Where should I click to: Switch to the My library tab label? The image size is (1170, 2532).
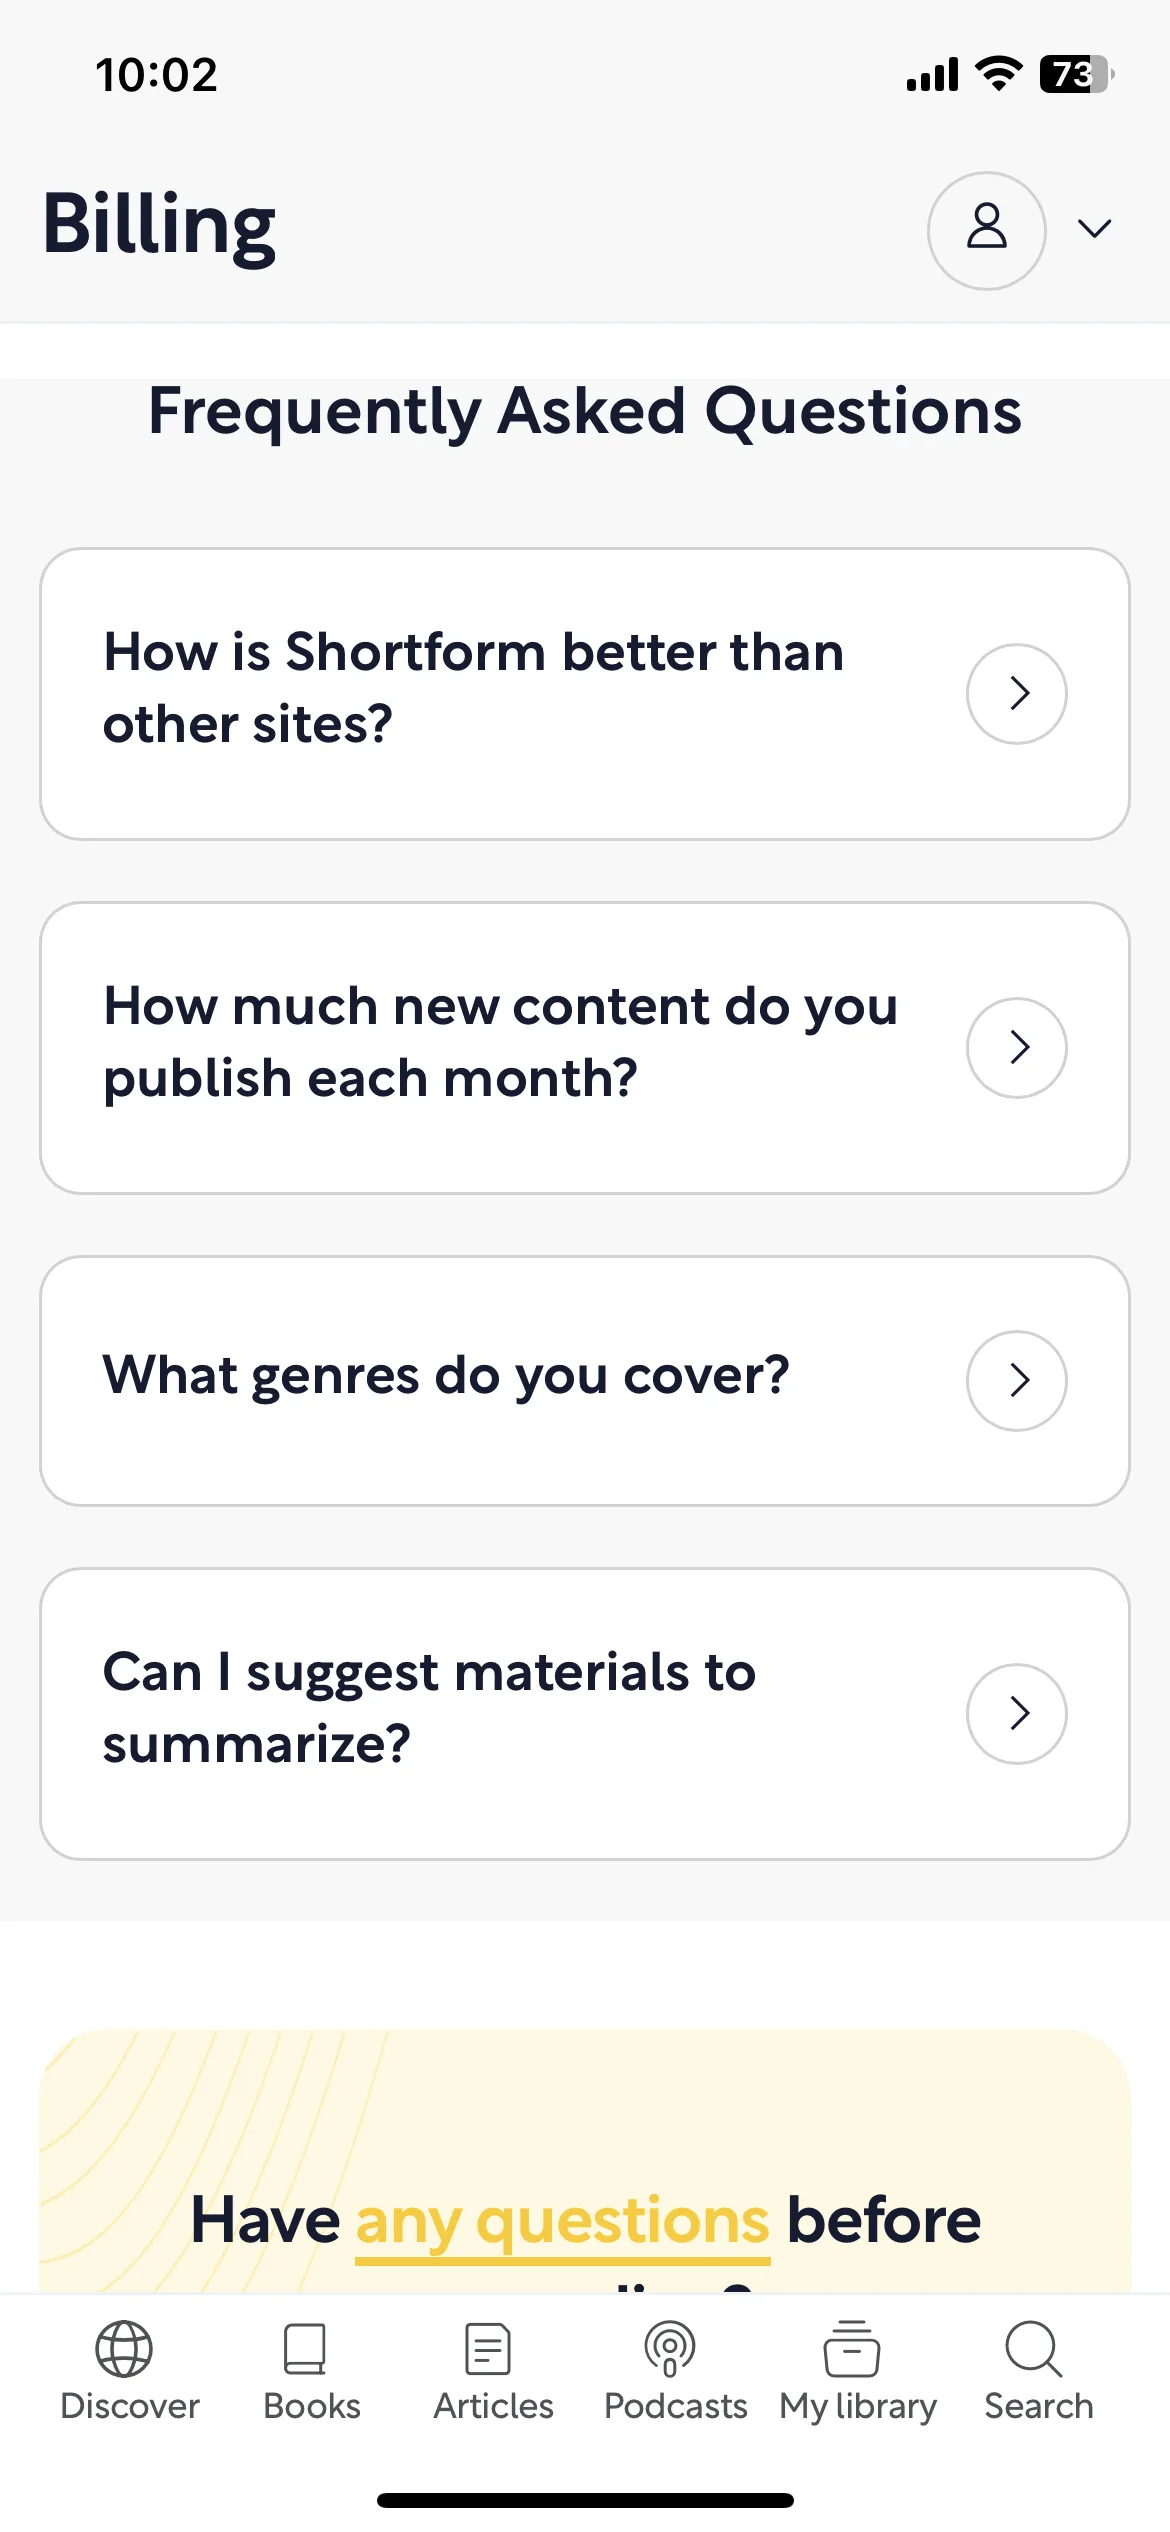pos(858,2407)
